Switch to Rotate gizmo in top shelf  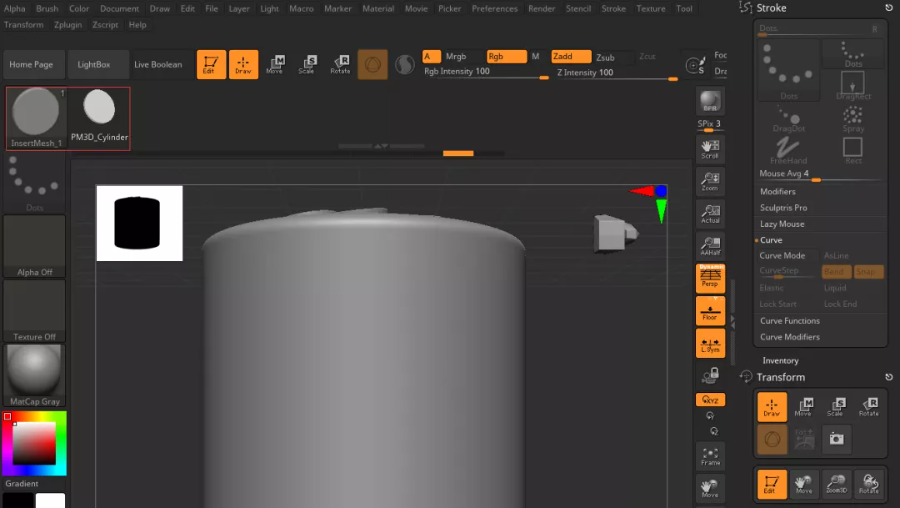click(x=340, y=64)
